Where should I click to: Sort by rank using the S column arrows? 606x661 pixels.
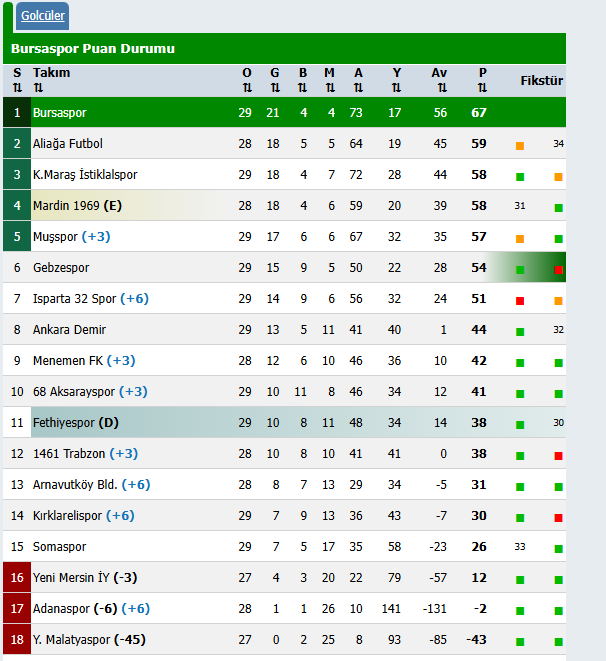16,88
